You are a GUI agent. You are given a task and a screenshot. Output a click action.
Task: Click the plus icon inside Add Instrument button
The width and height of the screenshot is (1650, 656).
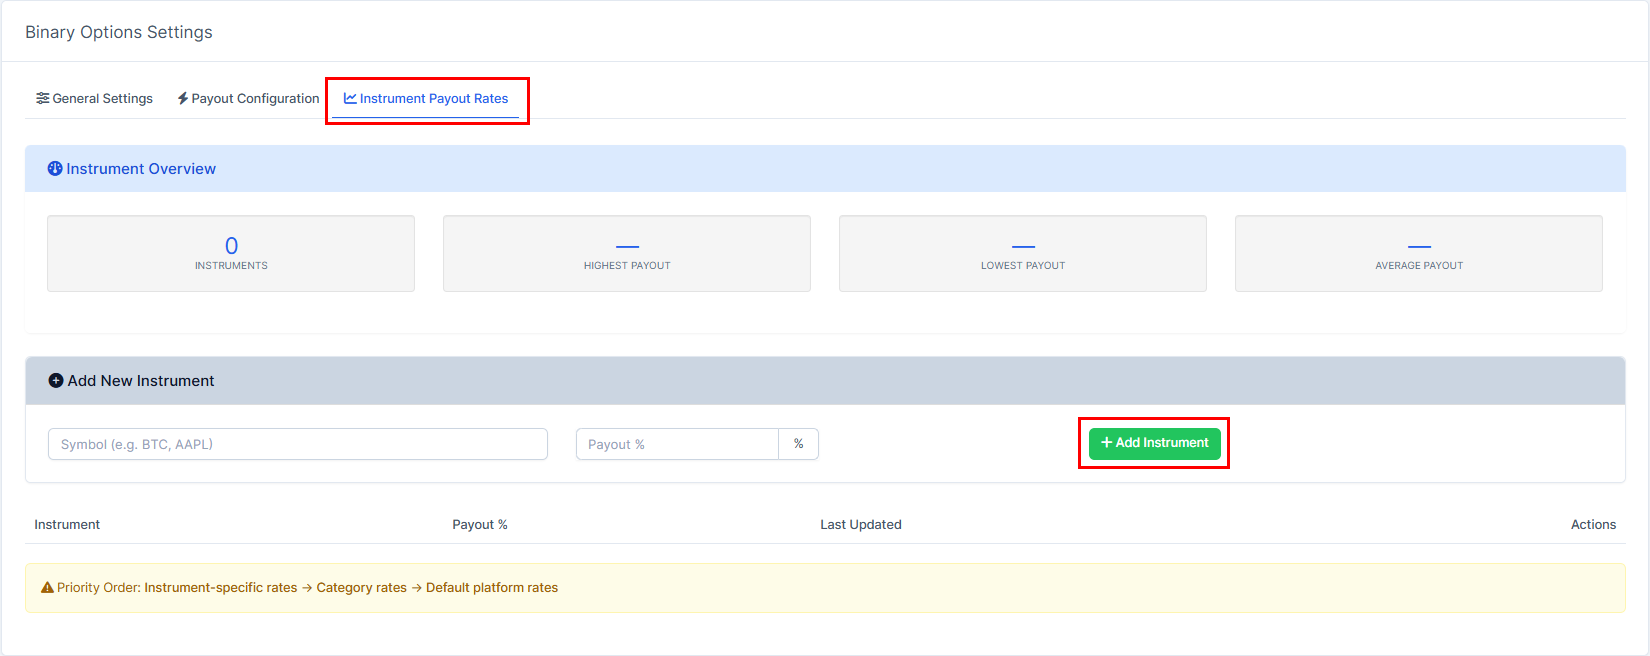[x=1106, y=442]
